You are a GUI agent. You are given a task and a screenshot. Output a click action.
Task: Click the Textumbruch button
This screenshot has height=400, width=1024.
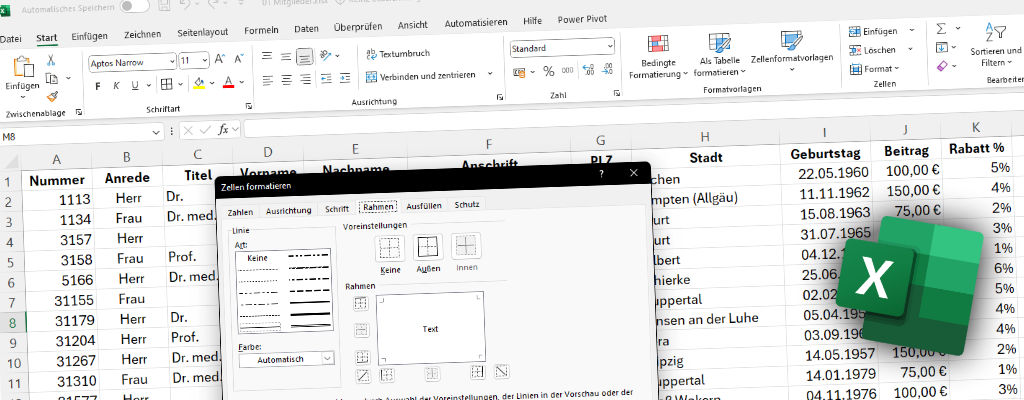tap(399, 53)
